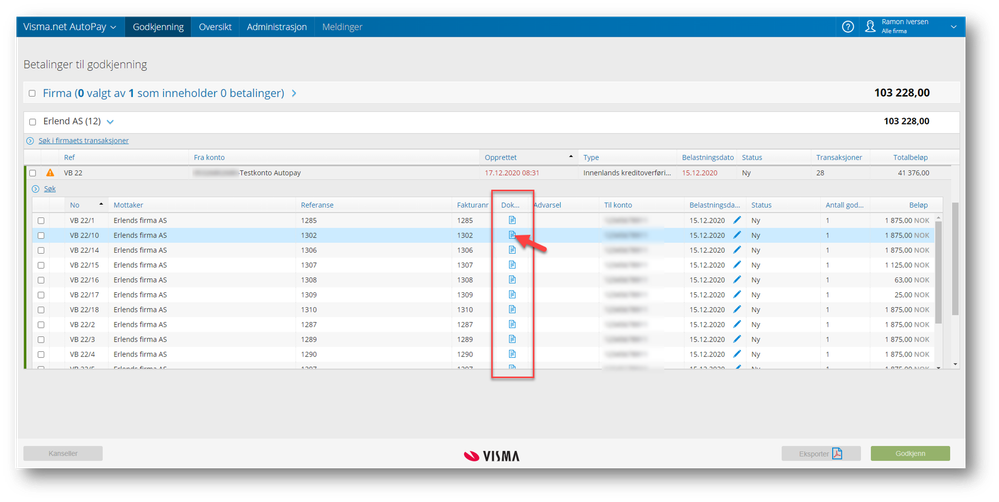Click the green Godkjenn button
This screenshot has width=999, height=502.
910,454
